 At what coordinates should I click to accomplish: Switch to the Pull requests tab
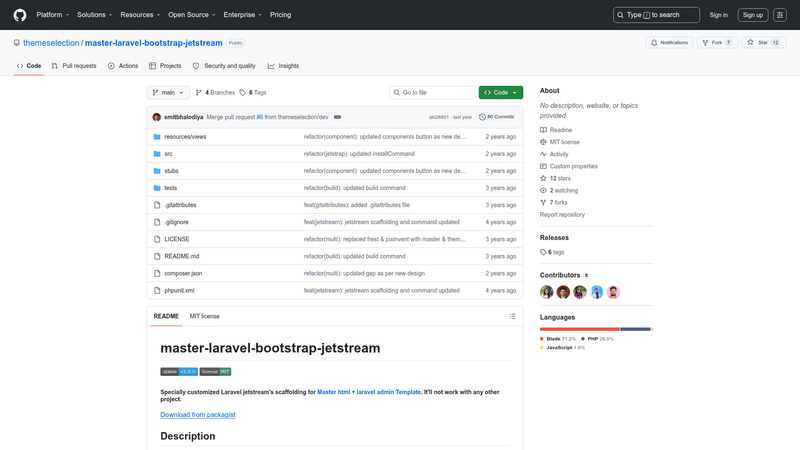click(x=74, y=66)
